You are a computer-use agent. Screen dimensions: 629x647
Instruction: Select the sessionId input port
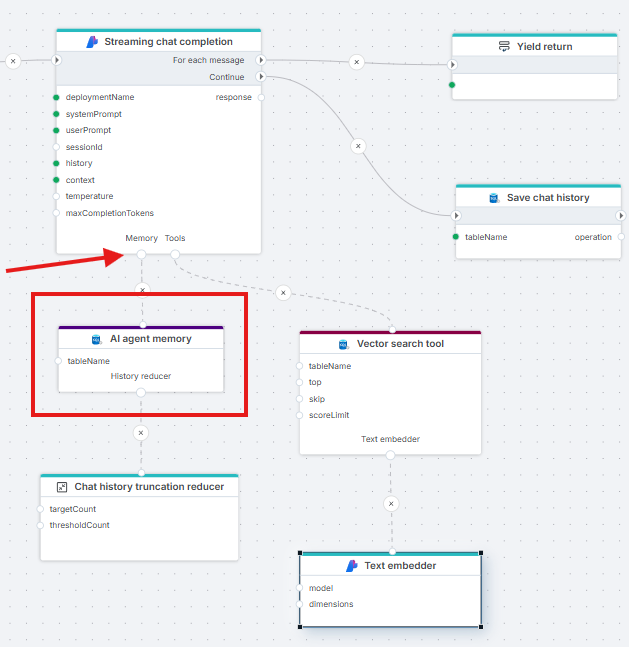(x=57, y=147)
